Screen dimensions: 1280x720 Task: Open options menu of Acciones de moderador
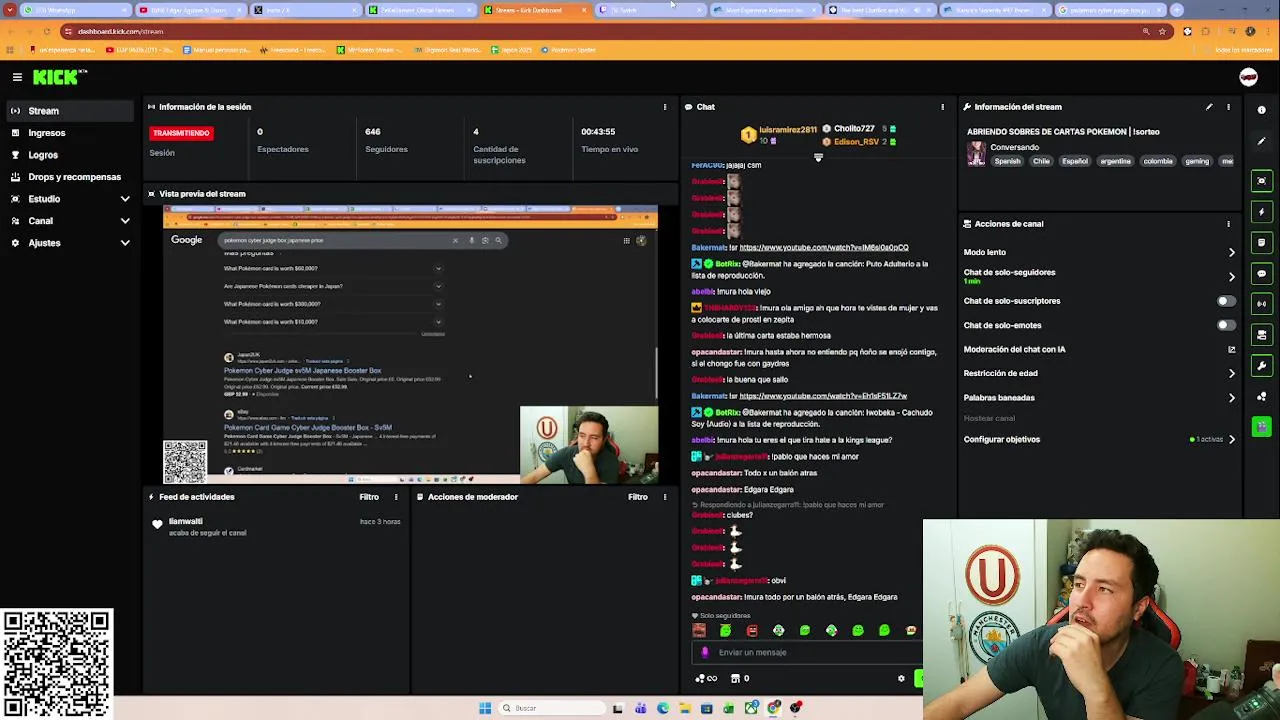point(665,497)
